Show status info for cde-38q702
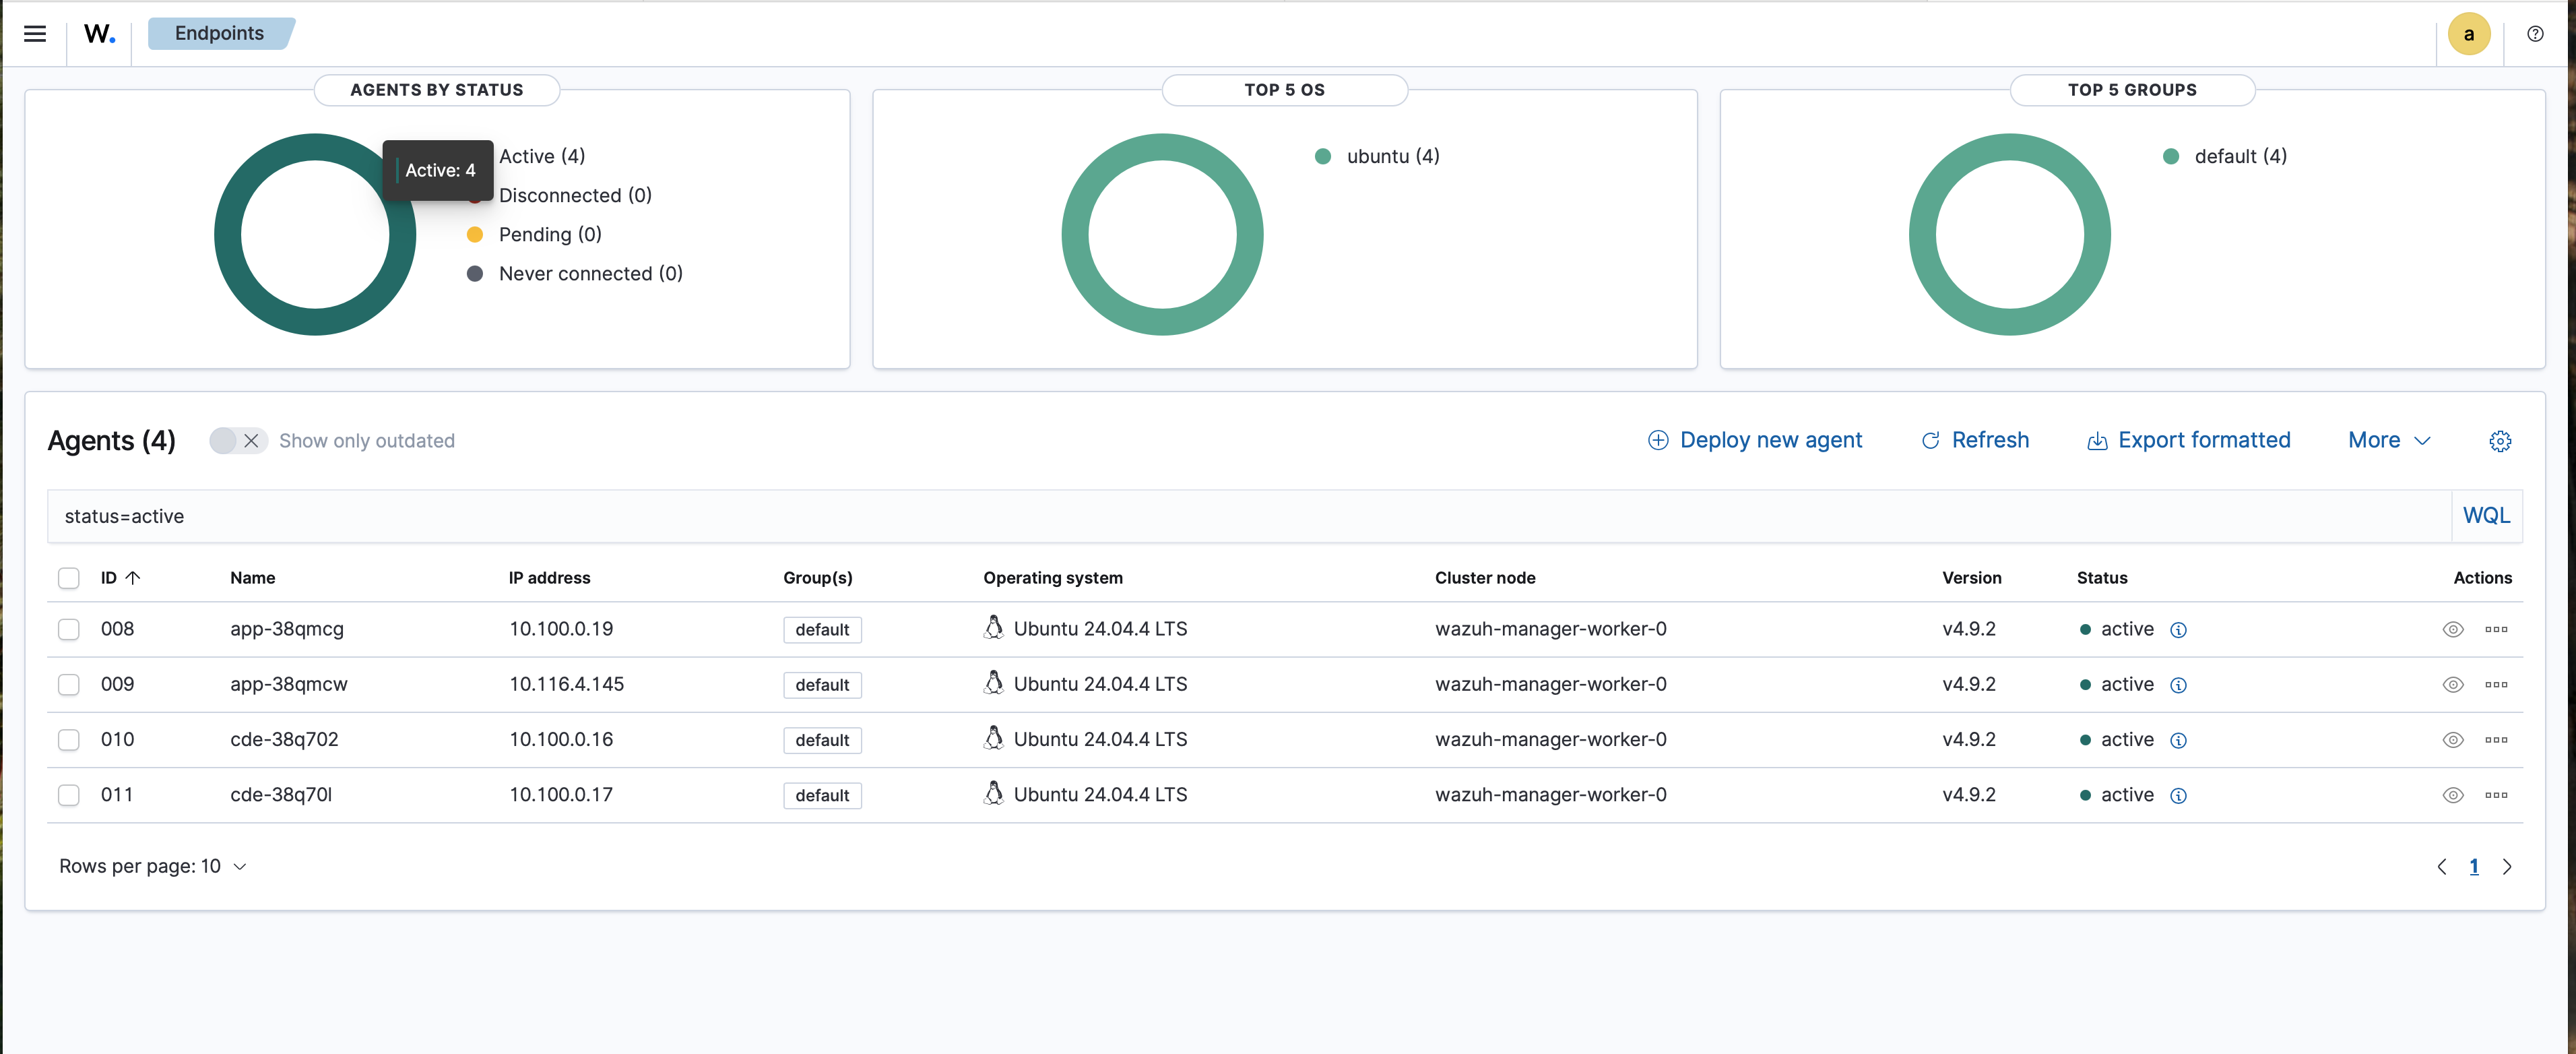Image resolution: width=2576 pixels, height=1054 pixels. pos(2178,740)
